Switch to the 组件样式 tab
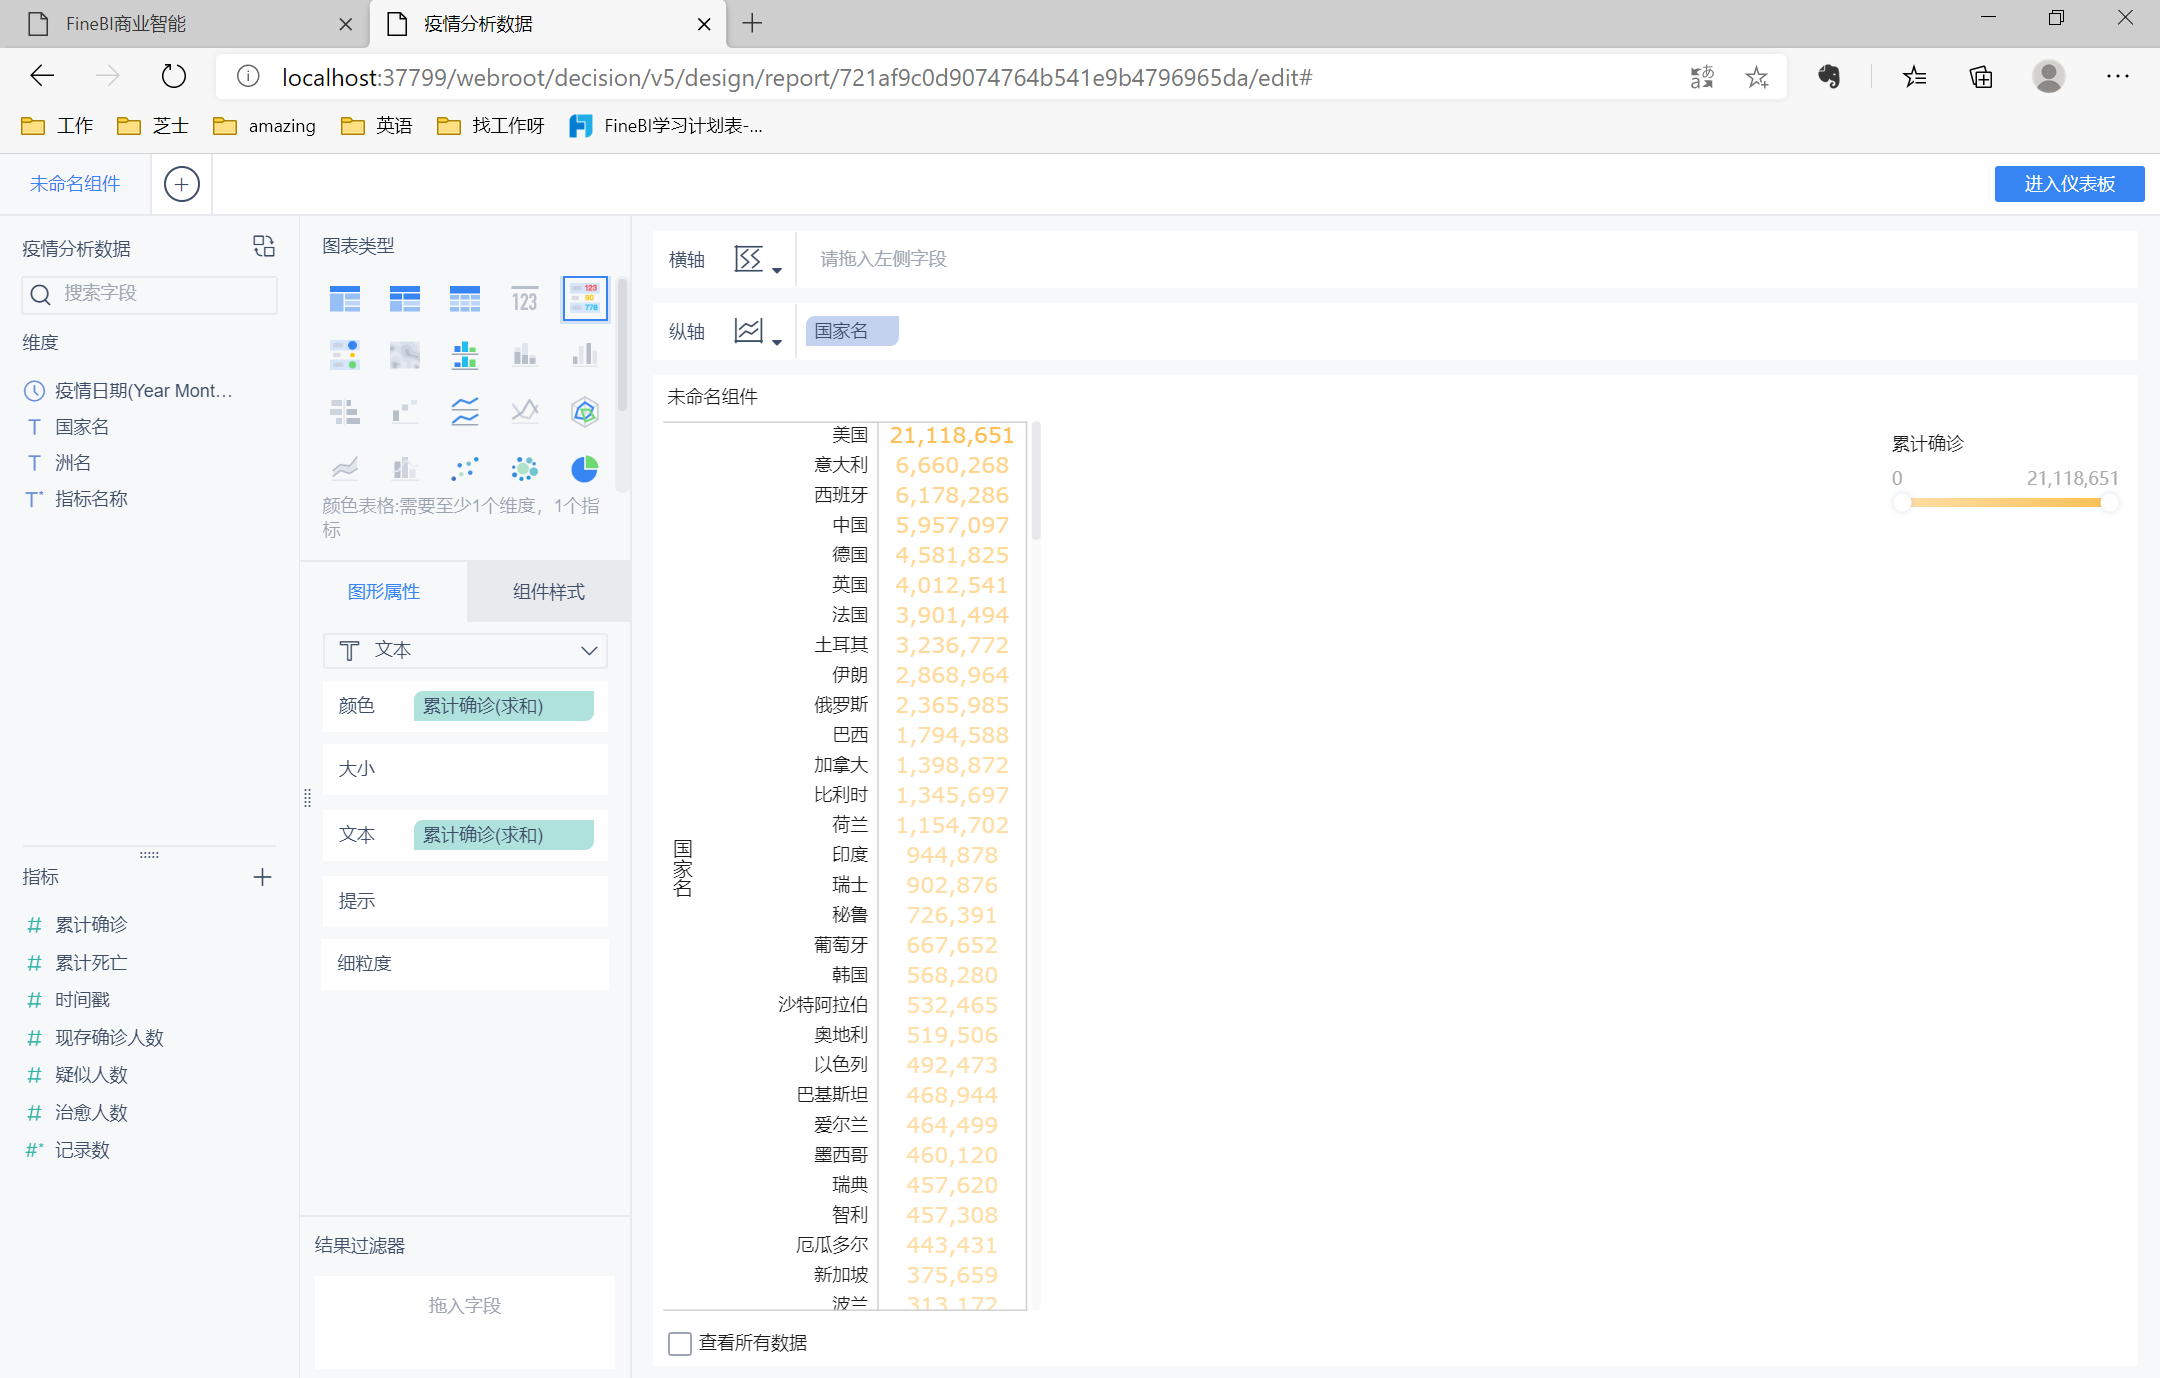 click(x=548, y=591)
